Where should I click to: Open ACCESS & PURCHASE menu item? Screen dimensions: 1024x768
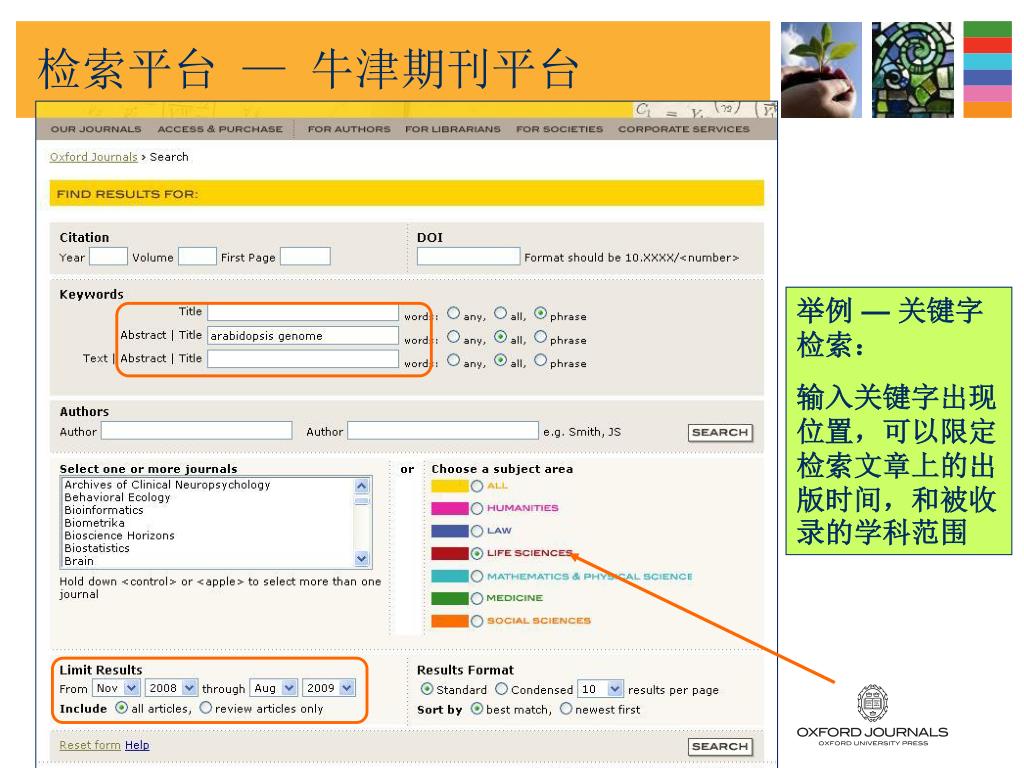[x=220, y=129]
